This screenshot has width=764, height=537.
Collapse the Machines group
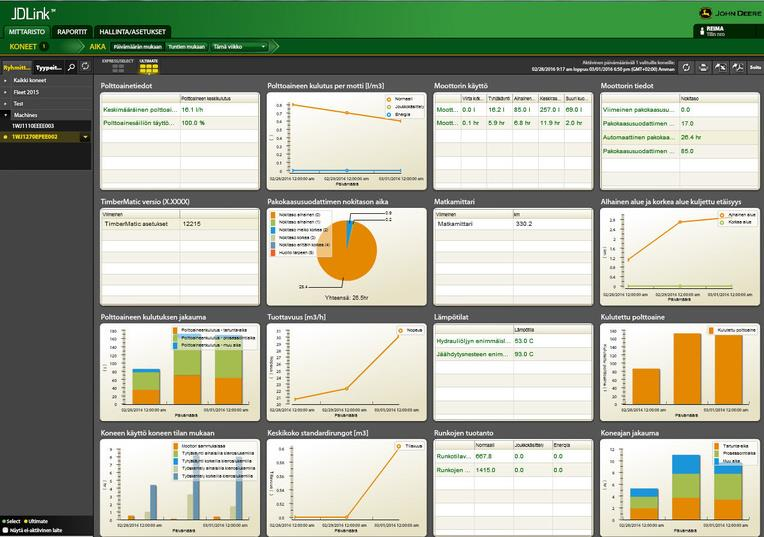pos(6,115)
